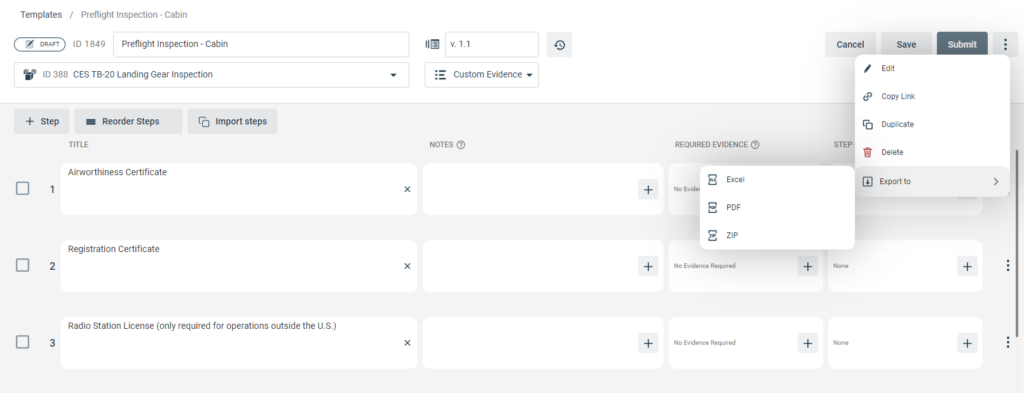Image resolution: width=1024 pixels, height=393 pixels.
Task: Select checkbox for step 2 Registration Certificate
Action: click(22, 265)
